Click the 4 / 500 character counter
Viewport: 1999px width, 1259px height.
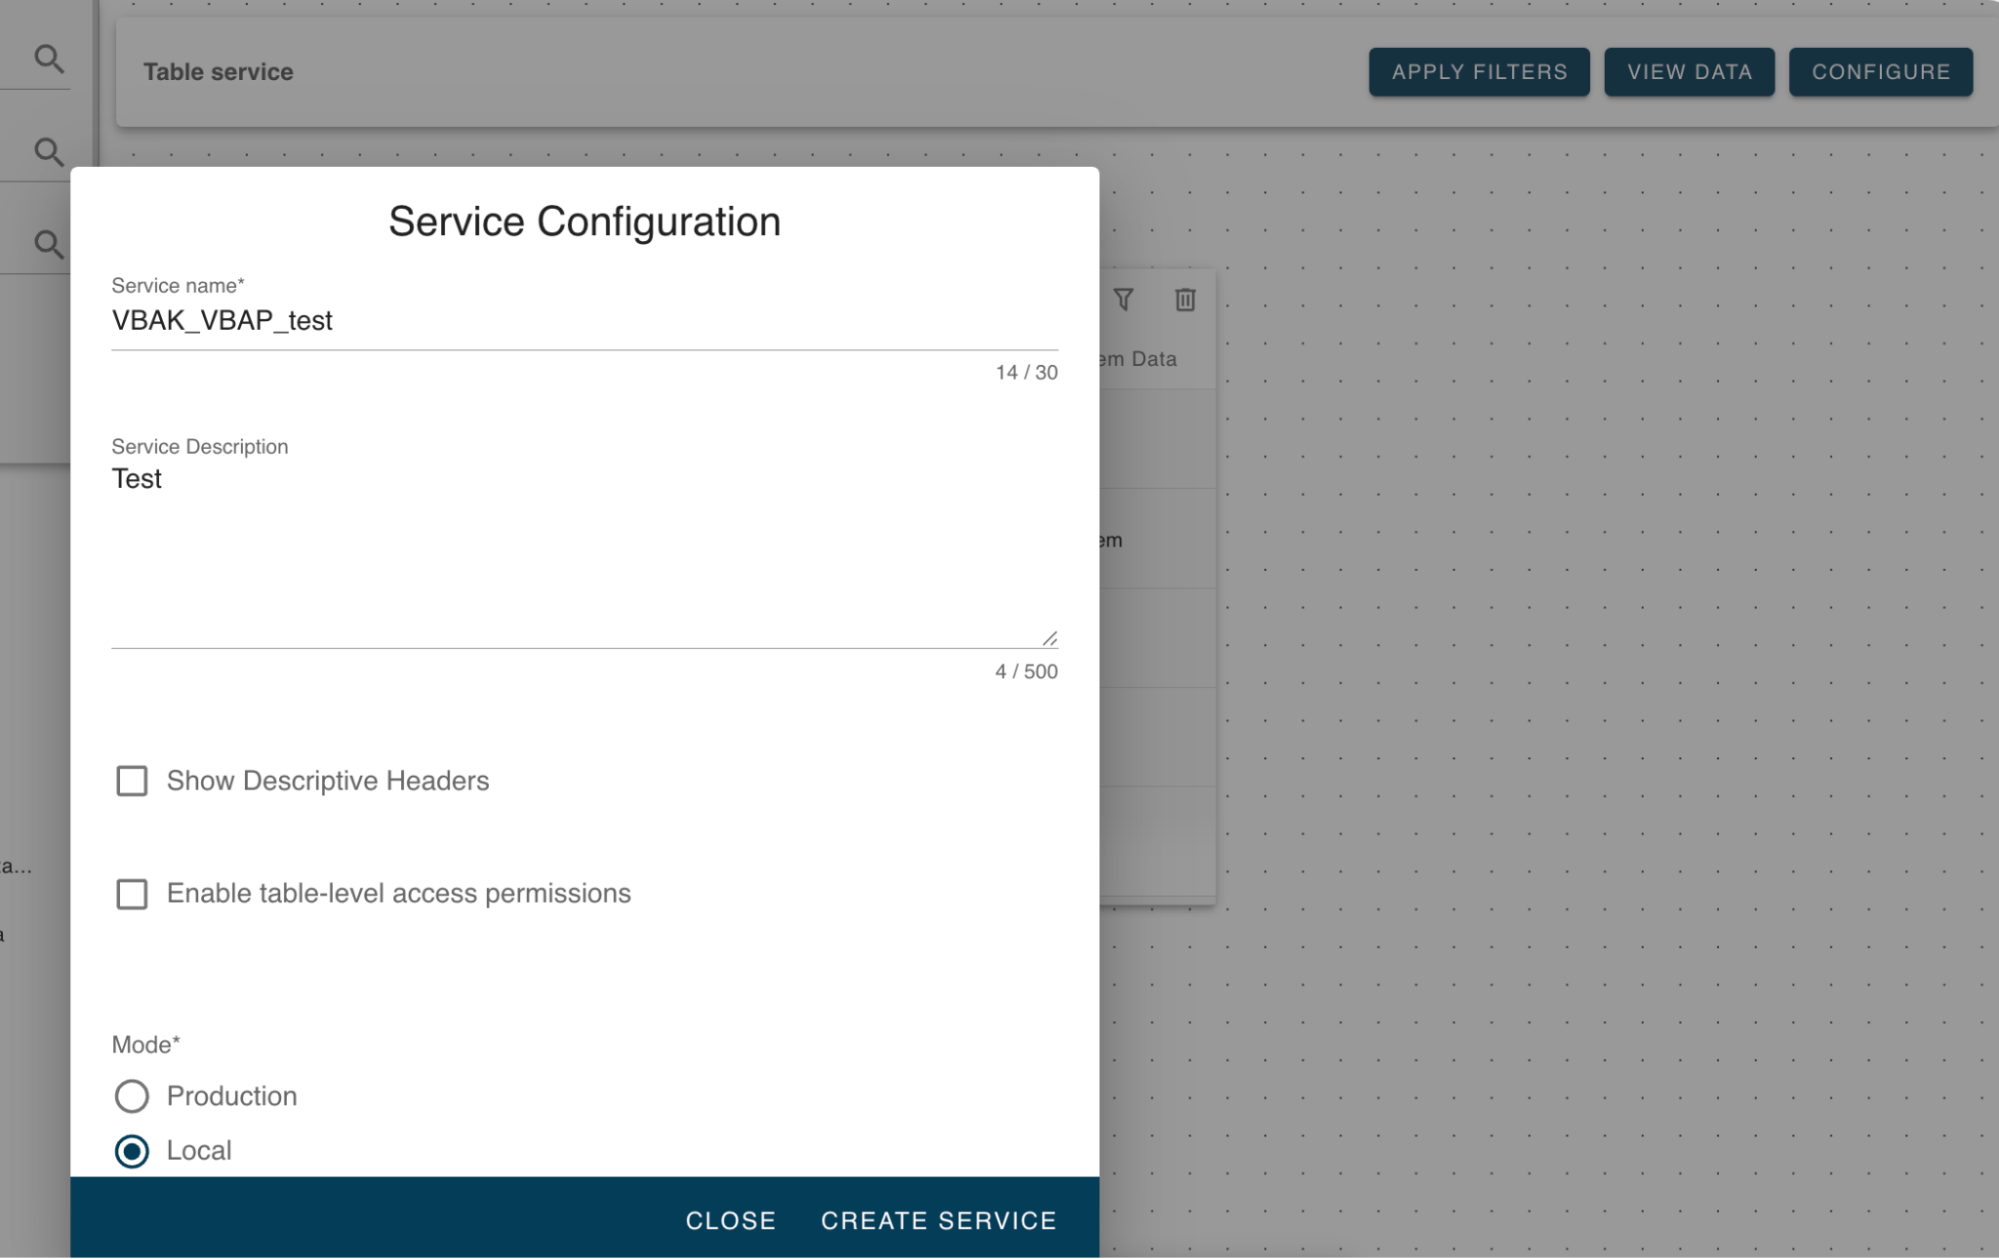click(1026, 672)
